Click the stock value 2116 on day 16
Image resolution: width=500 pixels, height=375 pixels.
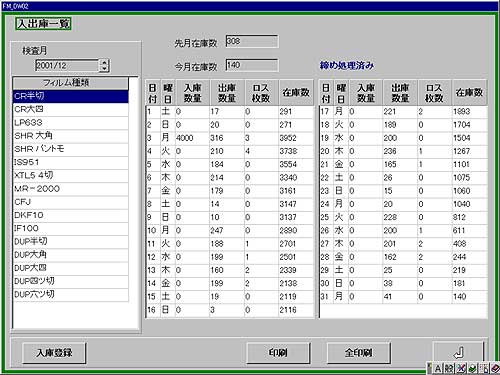(x=296, y=310)
